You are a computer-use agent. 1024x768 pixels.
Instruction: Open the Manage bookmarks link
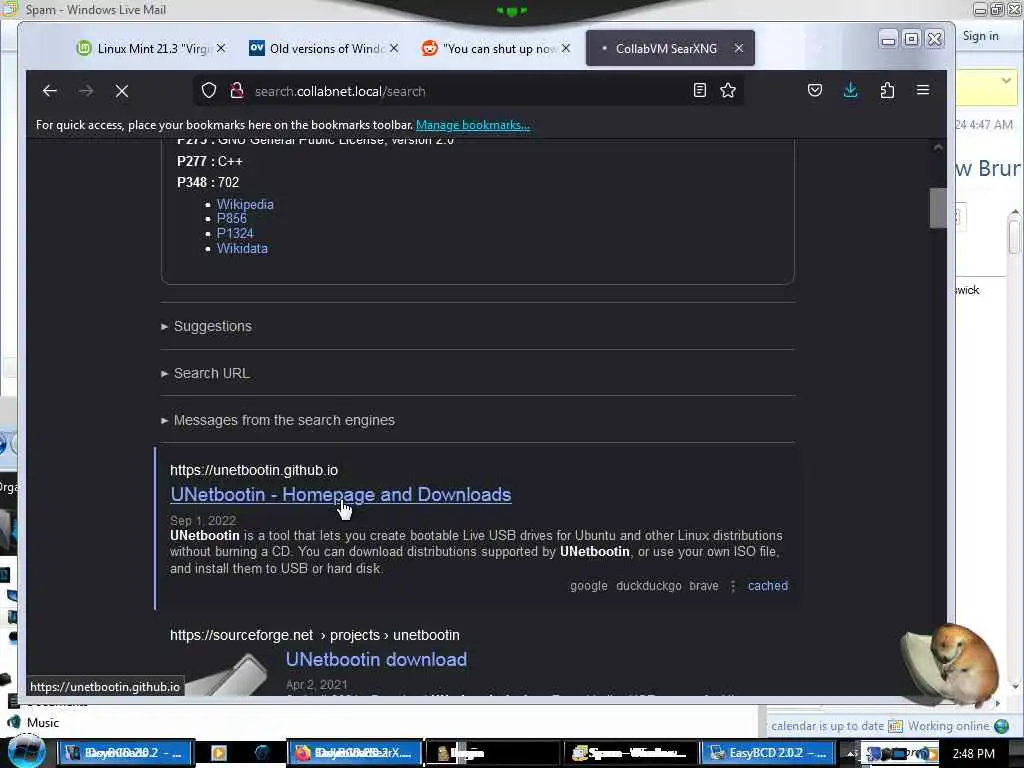click(x=473, y=125)
